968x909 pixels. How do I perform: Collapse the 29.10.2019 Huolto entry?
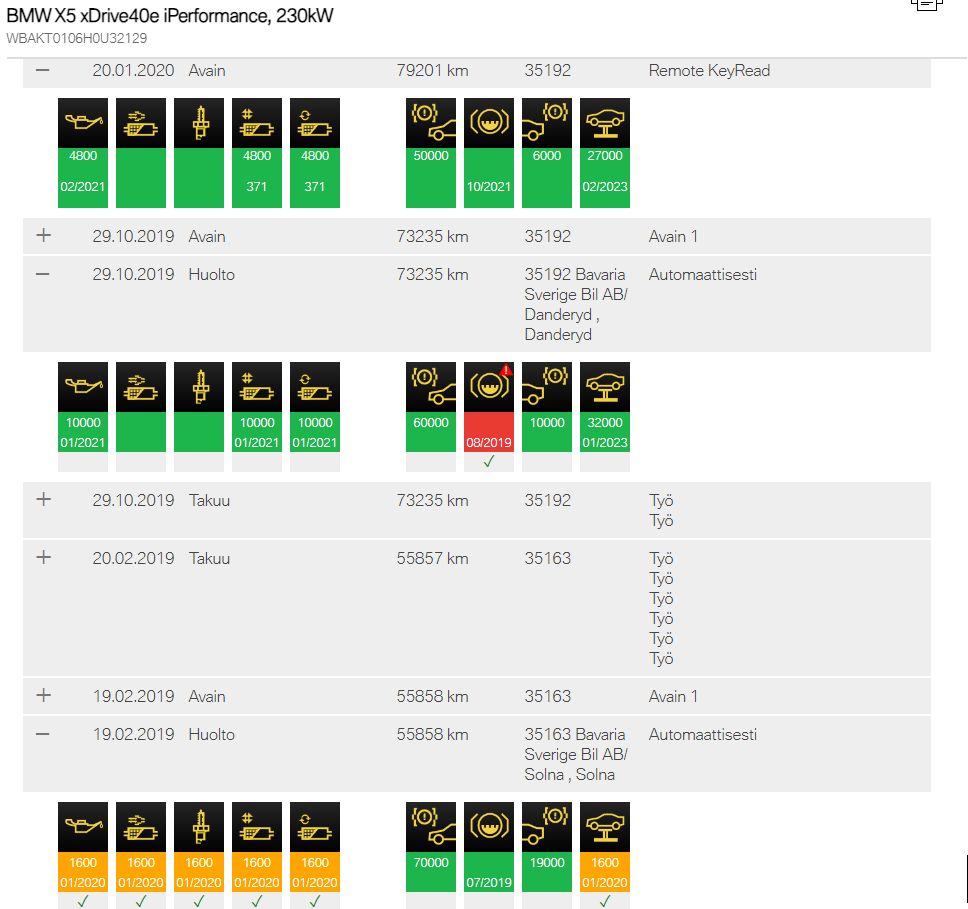(43, 274)
